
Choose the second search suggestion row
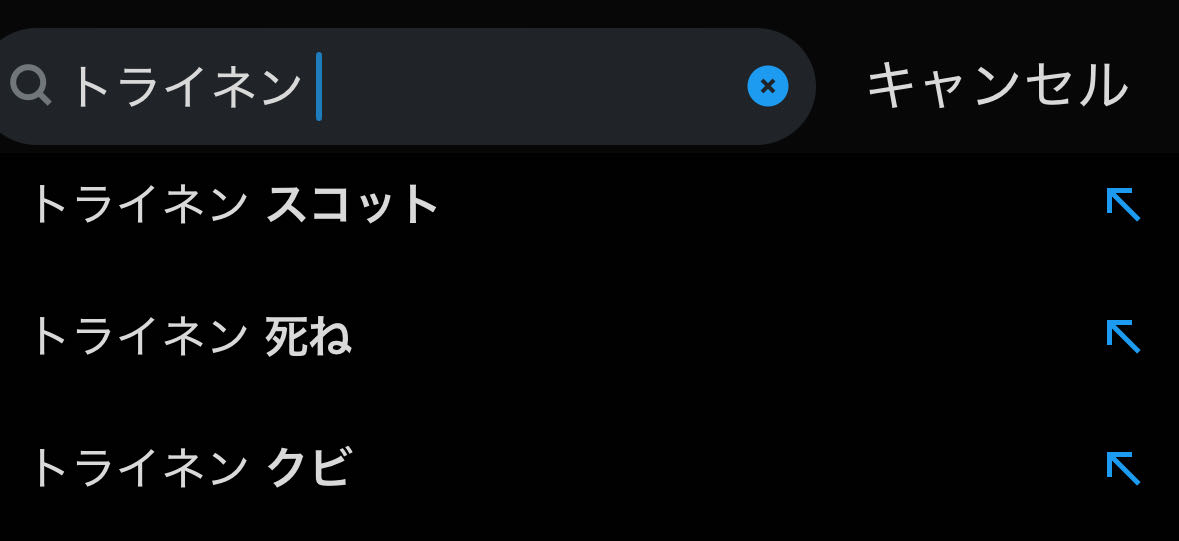tap(190, 337)
